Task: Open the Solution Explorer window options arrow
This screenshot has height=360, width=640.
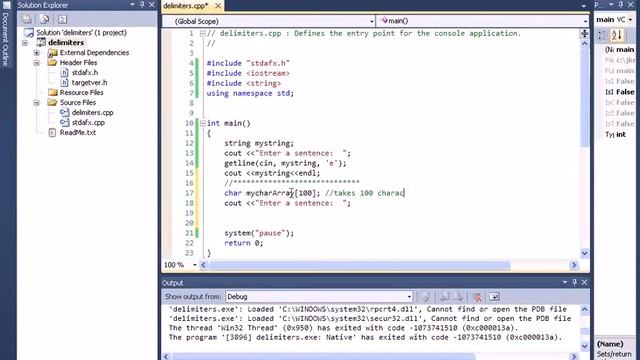Action: [x=132, y=4]
